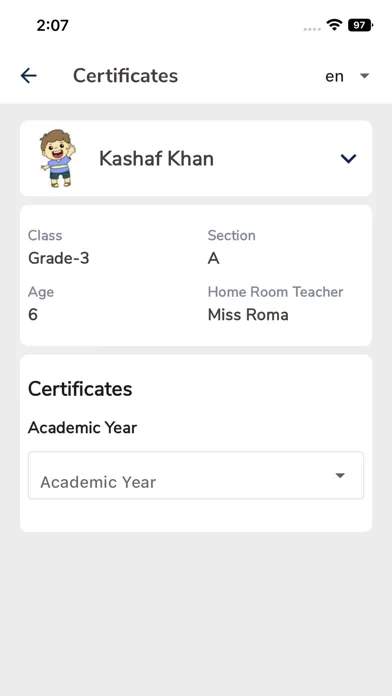This screenshot has height=696, width=392.
Task: Tap the cellular signal dots icon
Action: click(x=312, y=29)
